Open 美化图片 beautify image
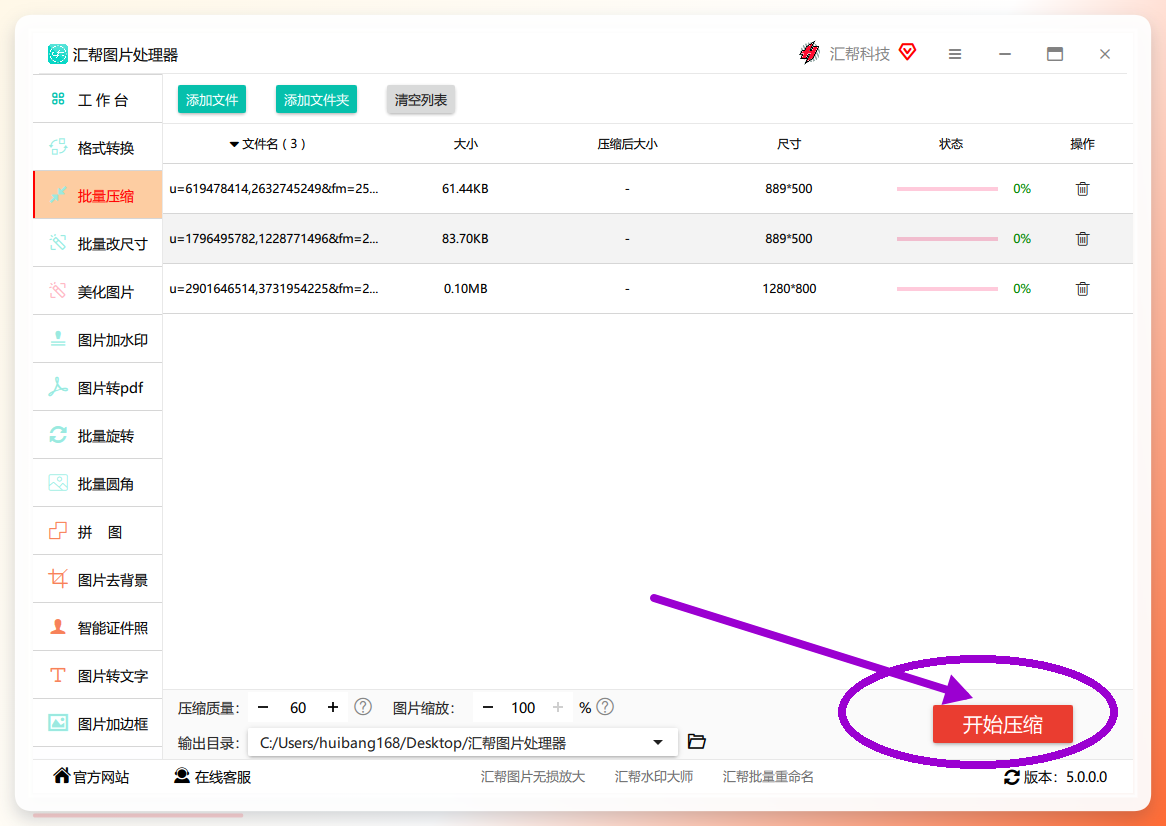This screenshot has width=1166, height=826. tap(97, 291)
